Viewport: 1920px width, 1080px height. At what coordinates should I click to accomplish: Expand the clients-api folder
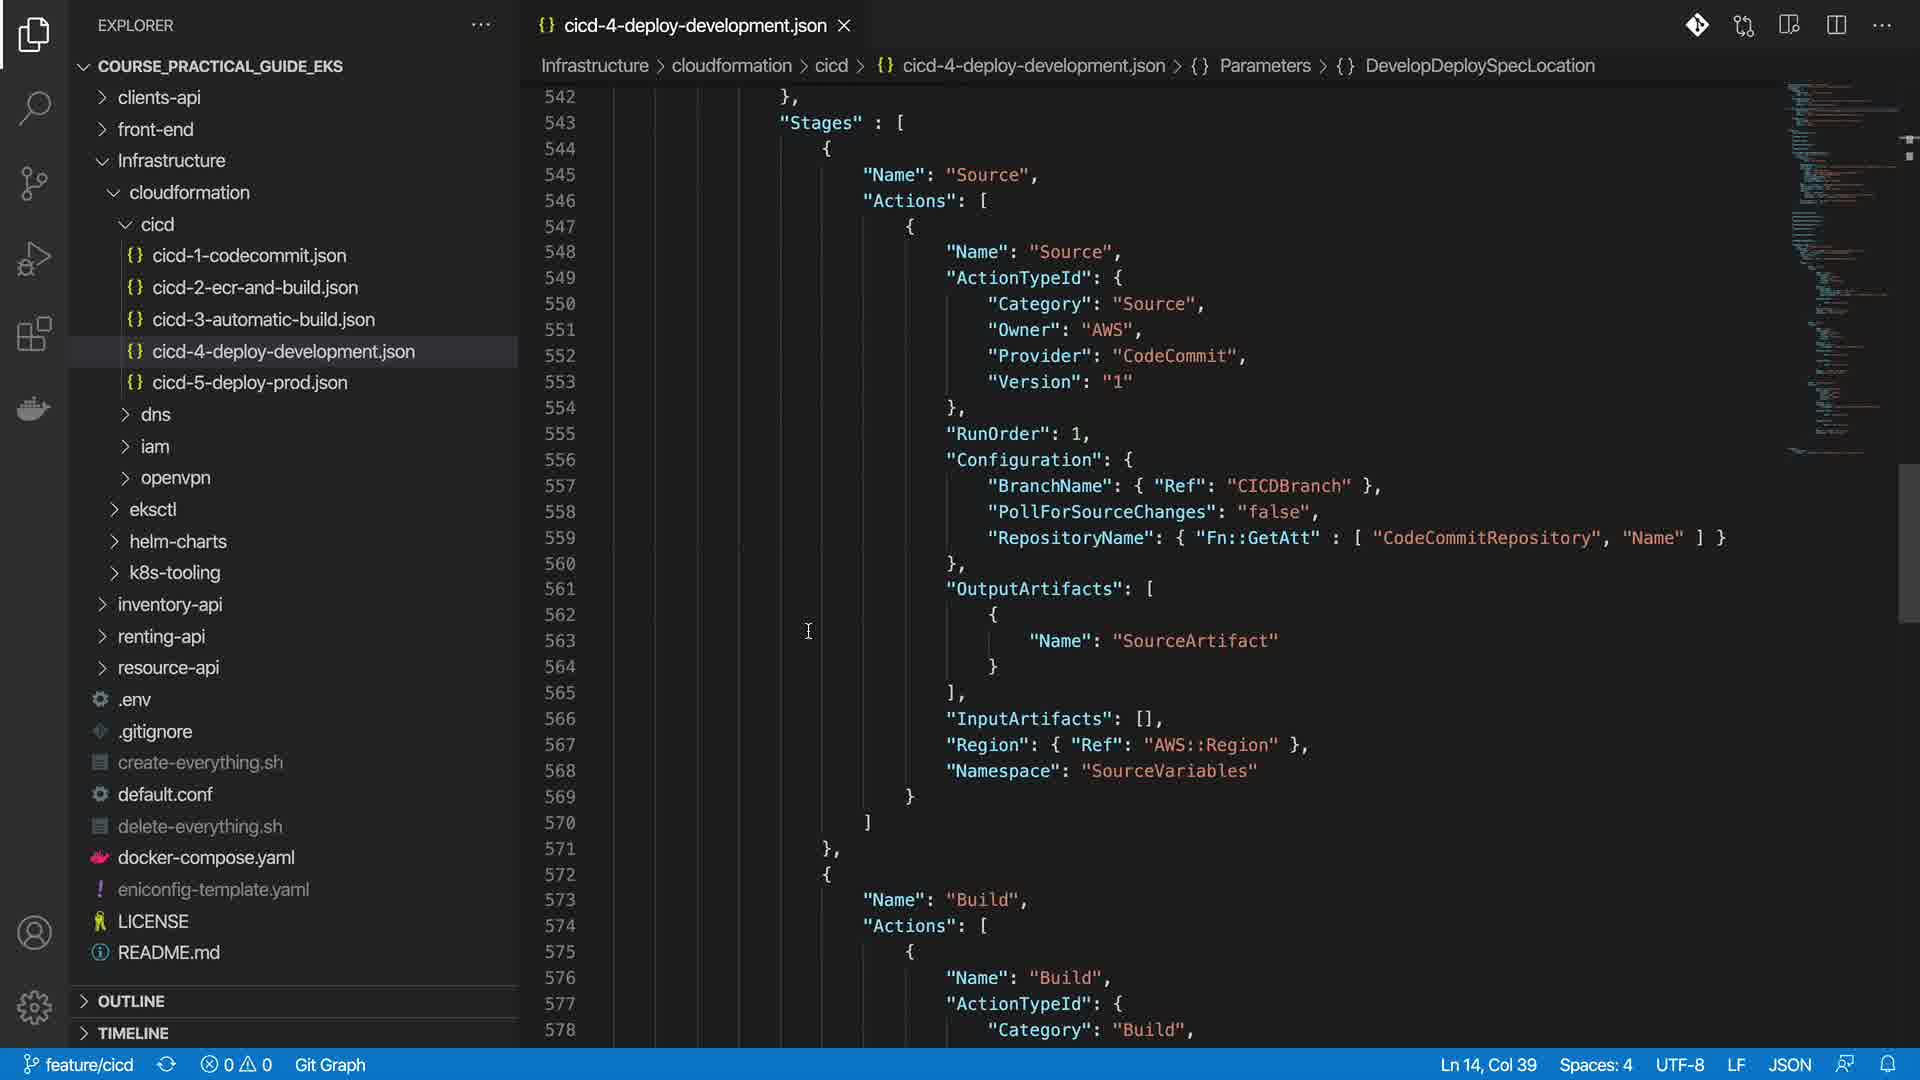point(159,97)
